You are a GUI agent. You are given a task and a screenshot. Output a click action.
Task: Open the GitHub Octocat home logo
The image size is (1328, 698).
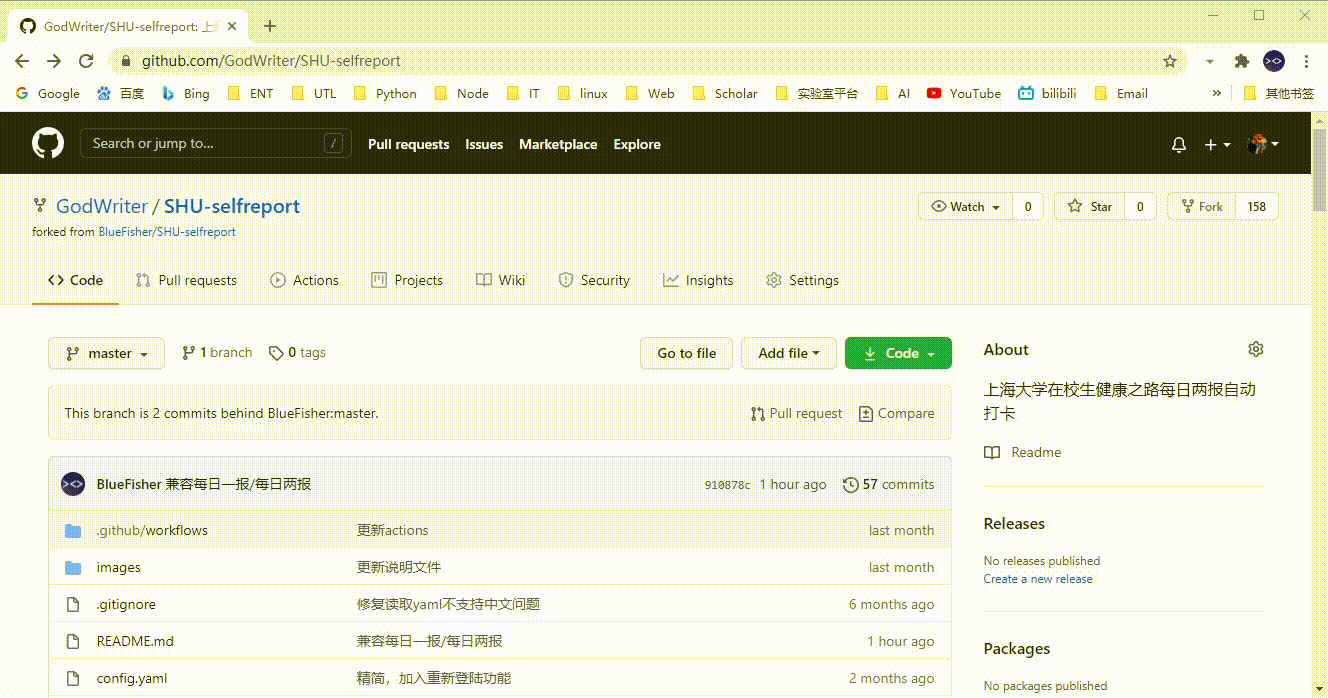47,143
